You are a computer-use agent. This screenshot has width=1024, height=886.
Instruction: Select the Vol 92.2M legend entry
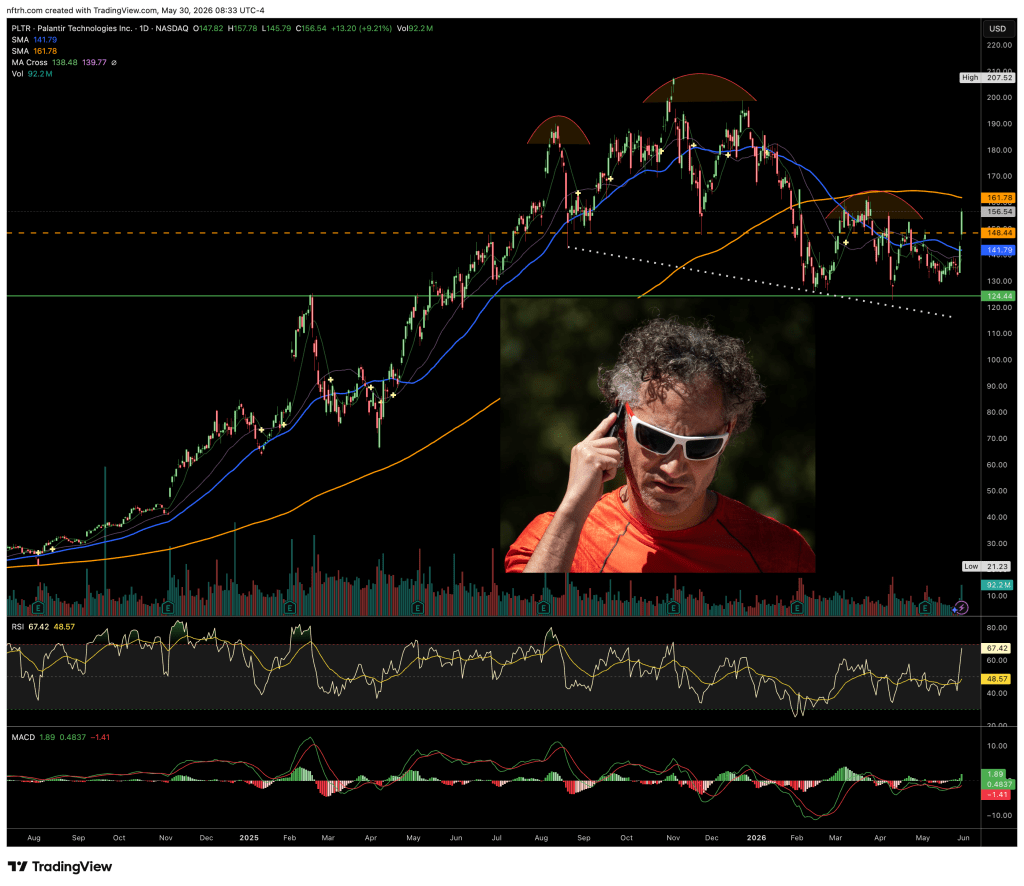(x=31, y=74)
